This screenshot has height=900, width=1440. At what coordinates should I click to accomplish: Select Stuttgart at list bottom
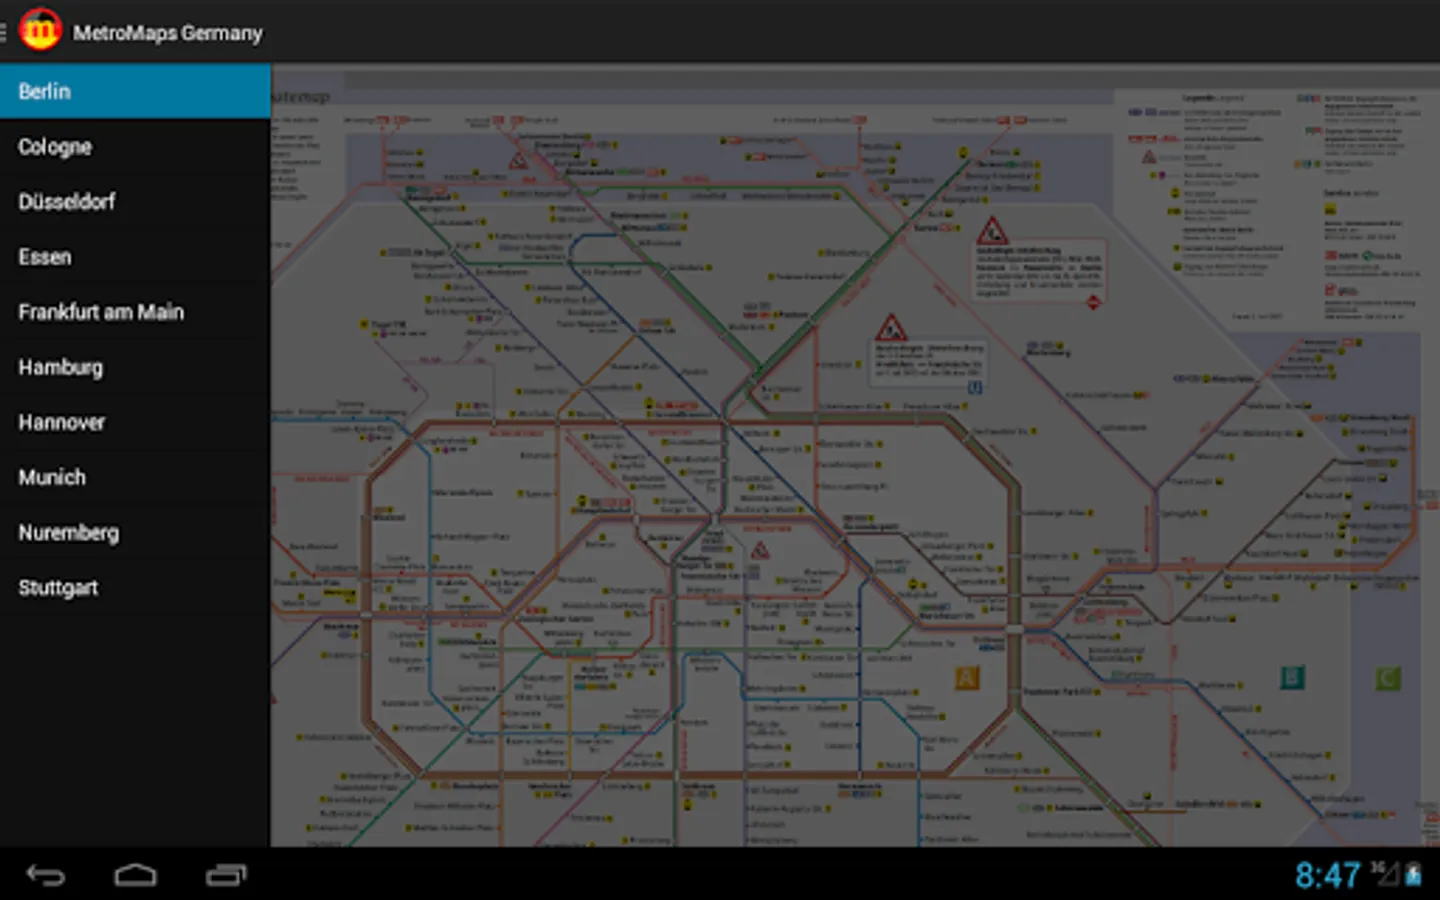point(135,588)
